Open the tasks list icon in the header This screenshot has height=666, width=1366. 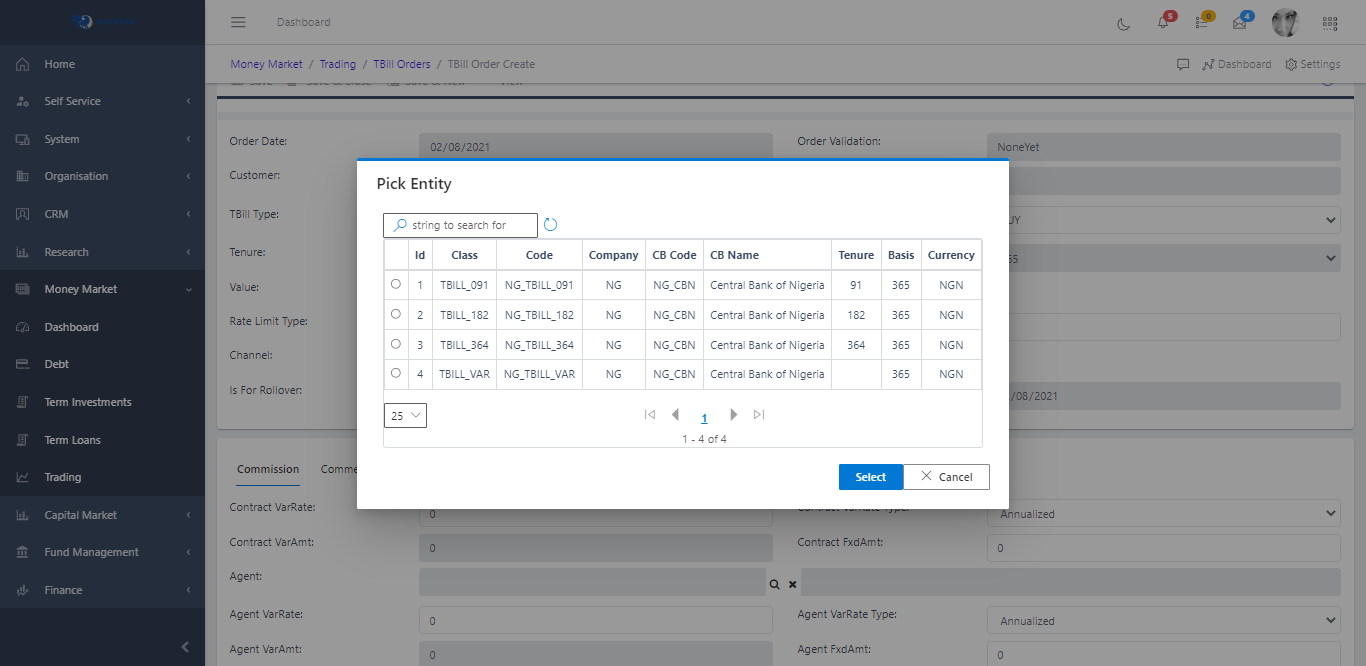(1202, 23)
